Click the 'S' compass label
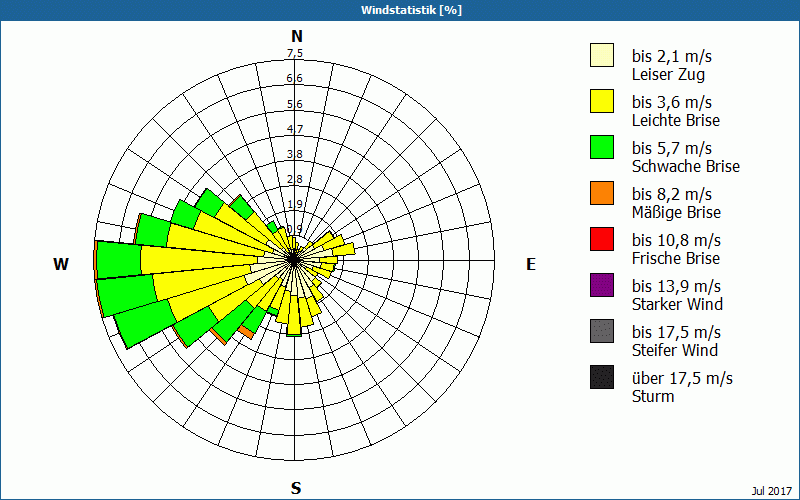800x500 pixels. coord(296,488)
